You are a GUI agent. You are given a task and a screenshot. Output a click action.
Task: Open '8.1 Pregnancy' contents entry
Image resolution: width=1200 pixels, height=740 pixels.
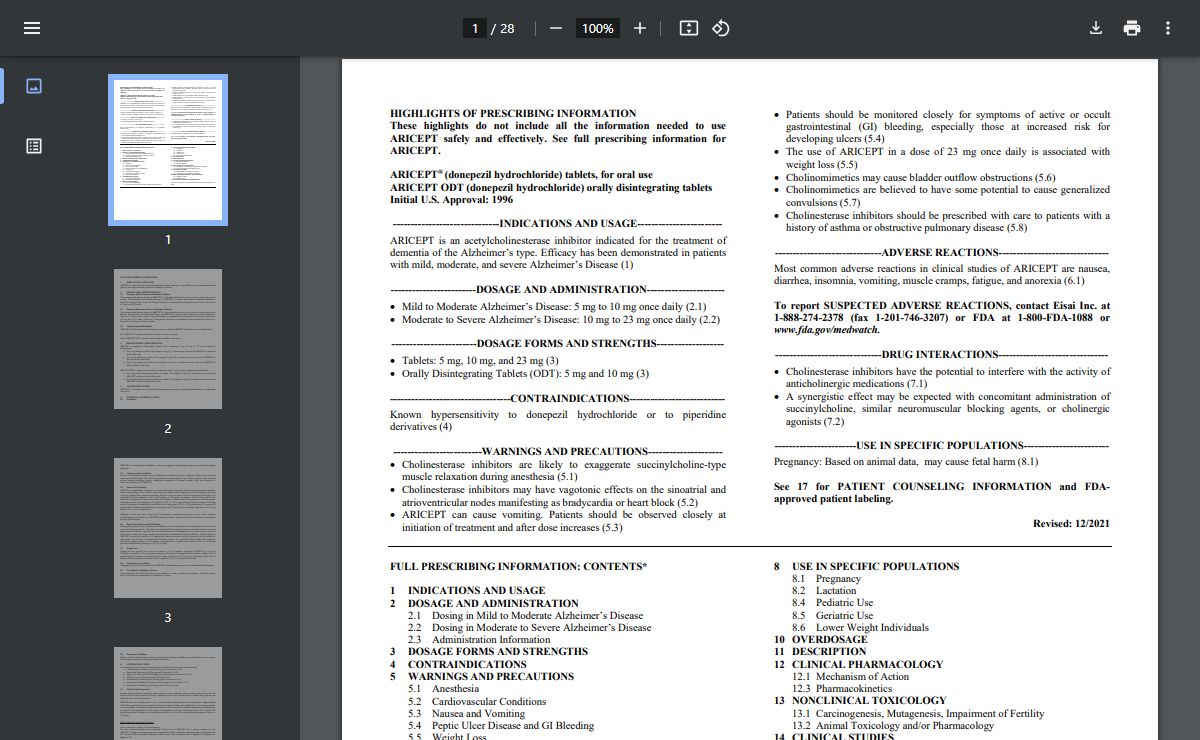(826, 579)
